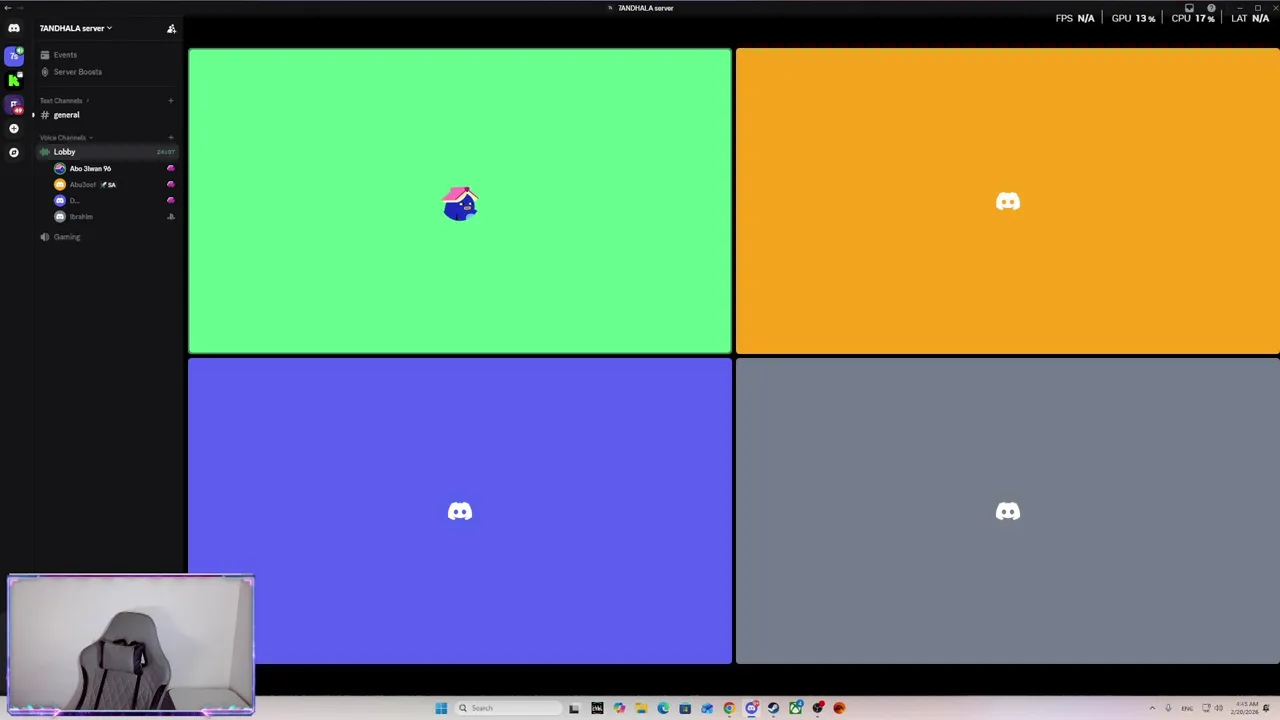The height and width of the screenshot is (720, 1280).
Task: Open Xbox app from the taskbar
Action: pos(795,708)
